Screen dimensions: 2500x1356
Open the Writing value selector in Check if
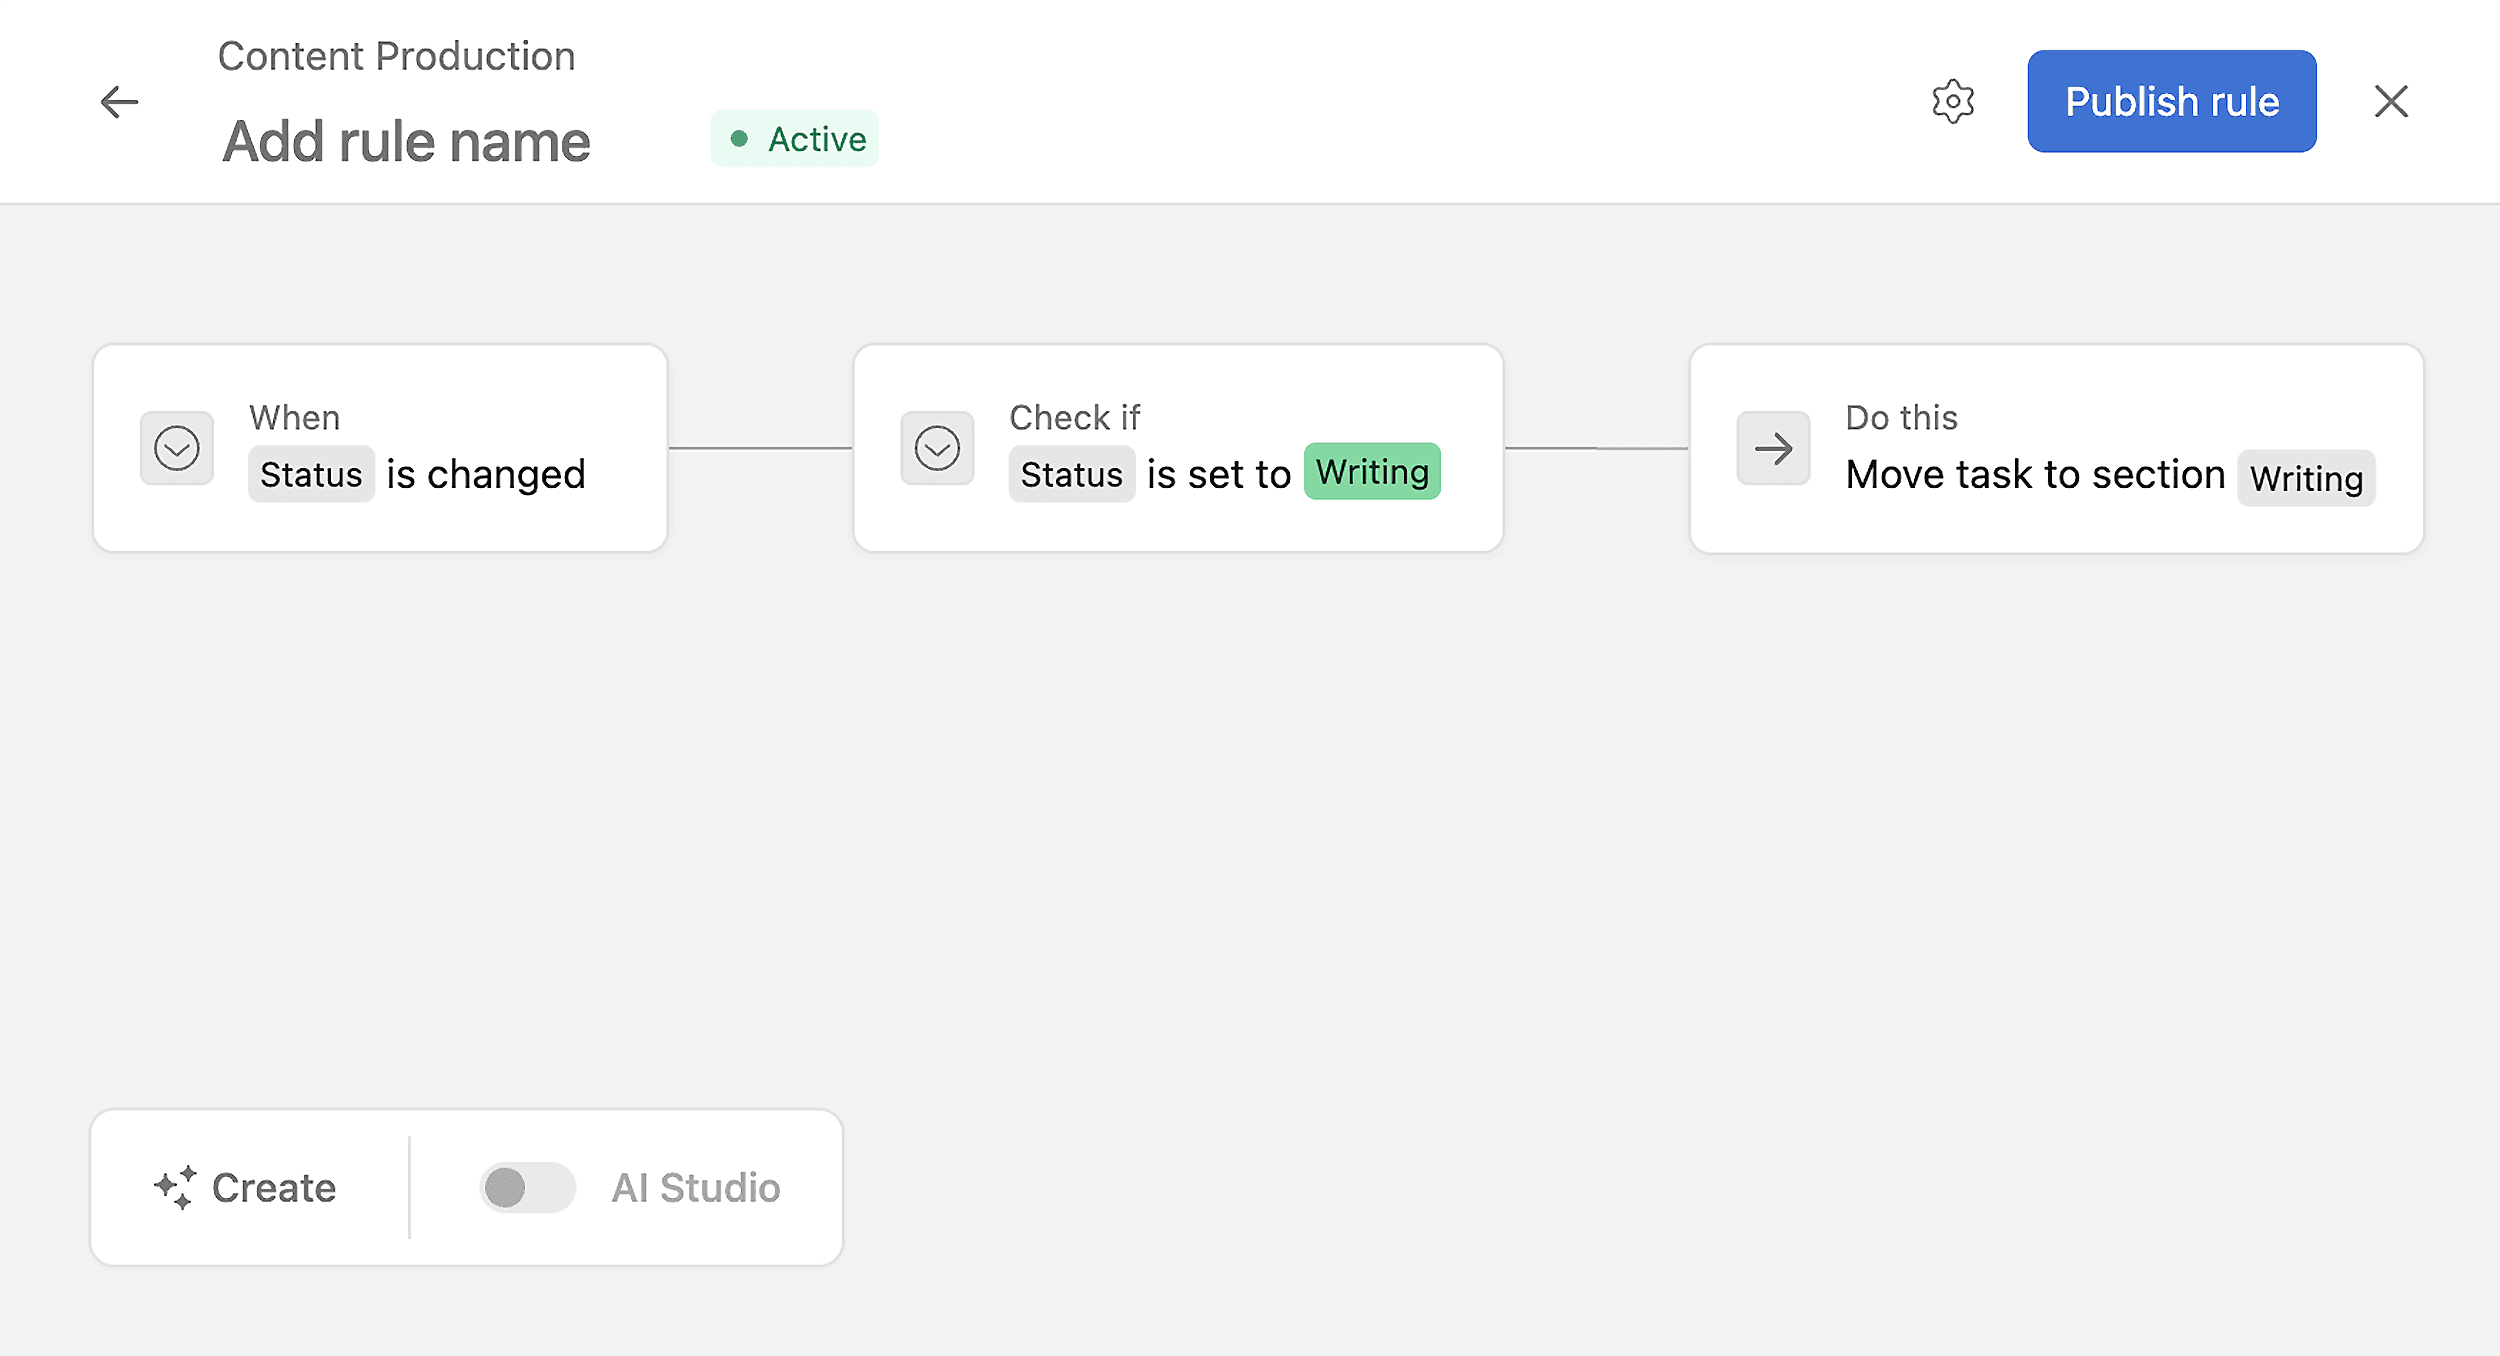(1371, 471)
